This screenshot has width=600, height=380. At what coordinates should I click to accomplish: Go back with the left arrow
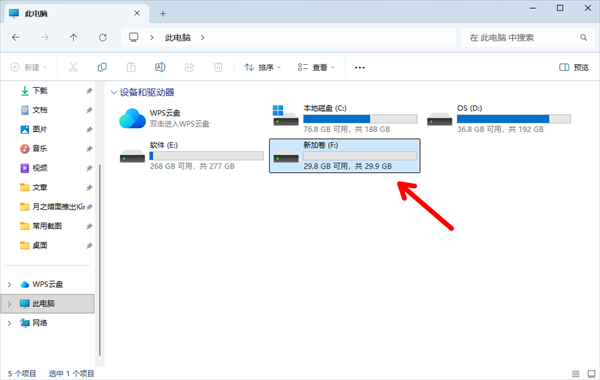[x=16, y=38]
